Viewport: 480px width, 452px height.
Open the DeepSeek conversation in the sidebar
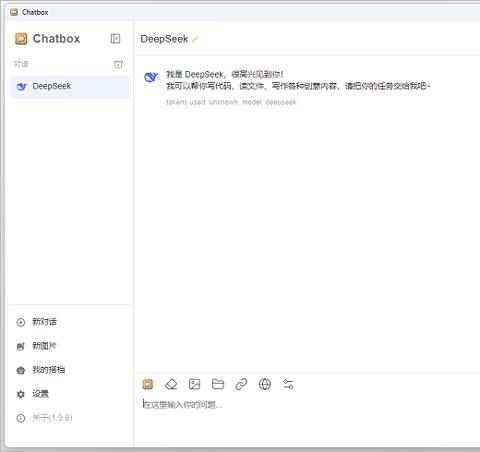point(69,87)
